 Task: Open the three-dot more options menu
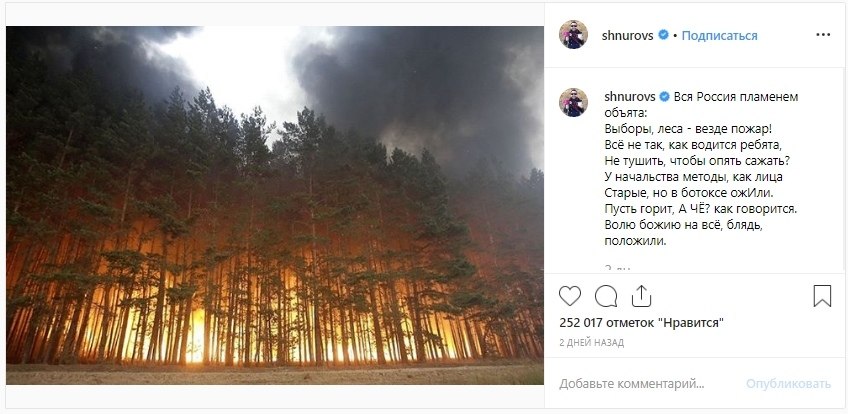point(823,35)
